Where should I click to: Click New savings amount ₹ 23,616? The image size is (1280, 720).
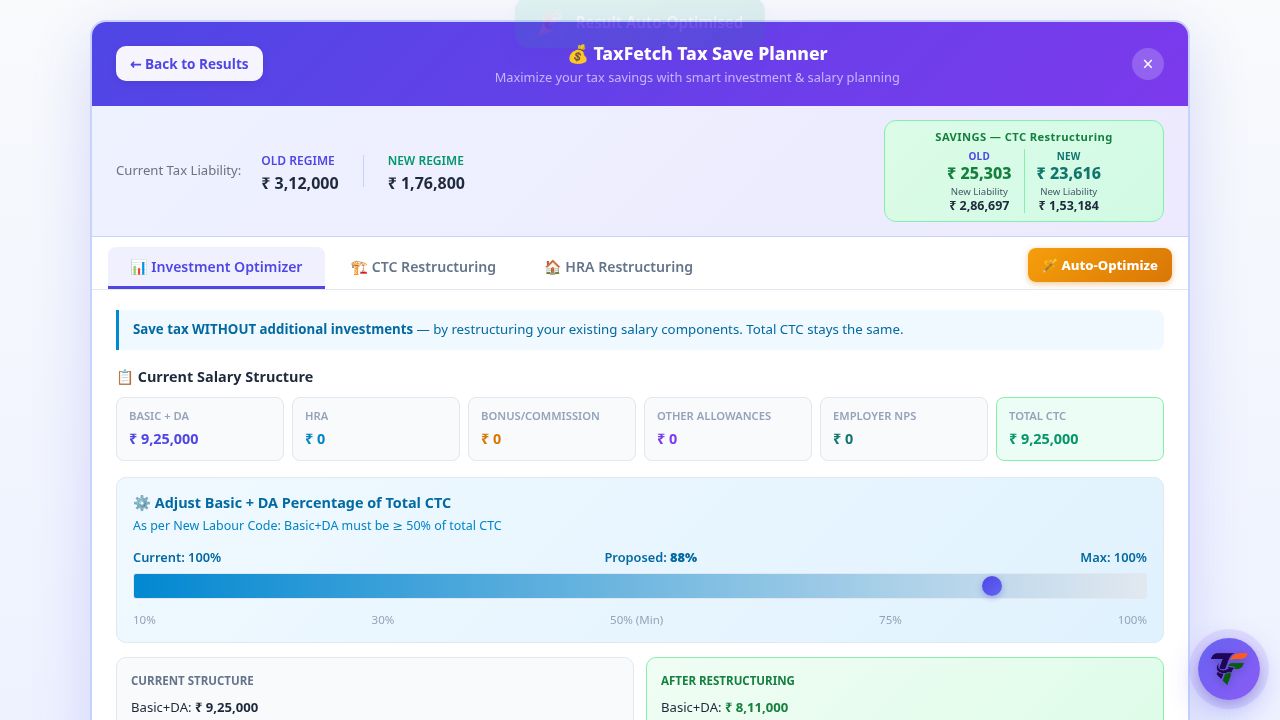point(1068,173)
